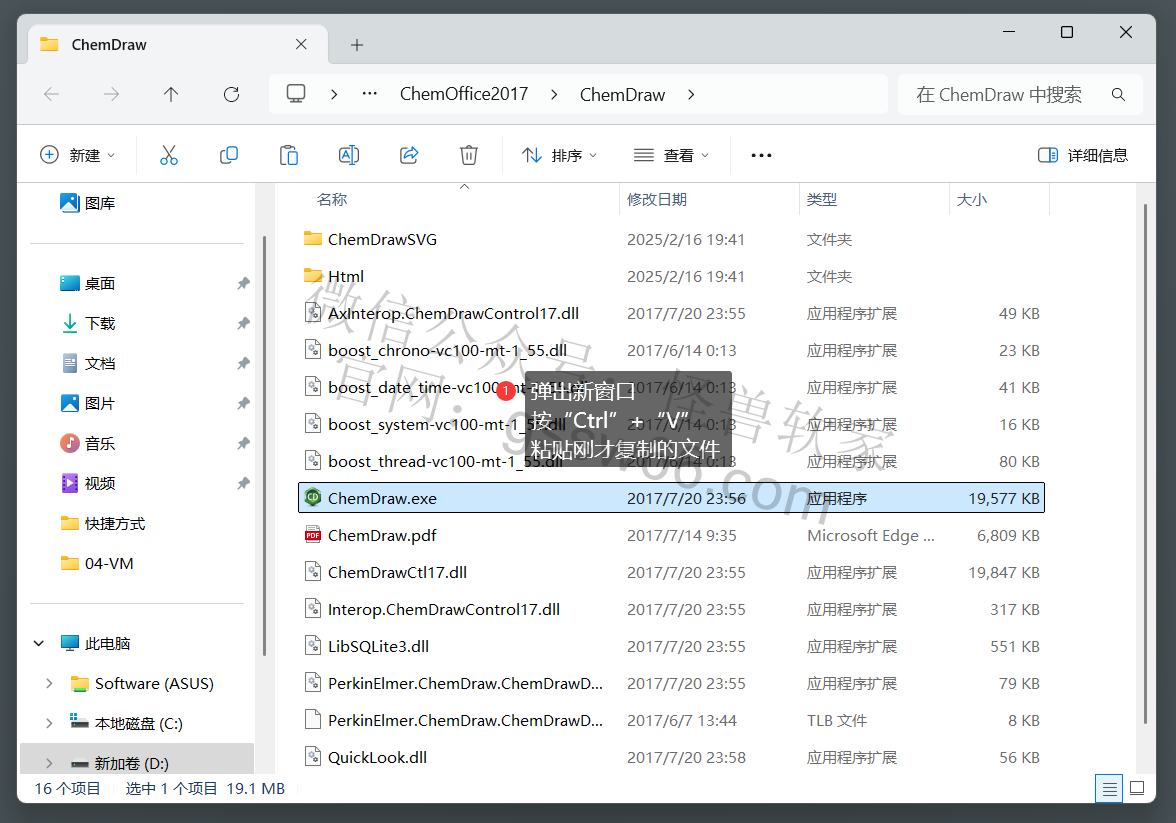The height and width of the screenshot is (823, 1176).
Task: Open Documents (文档) in sidebar
Action: [x=88, y=364]
